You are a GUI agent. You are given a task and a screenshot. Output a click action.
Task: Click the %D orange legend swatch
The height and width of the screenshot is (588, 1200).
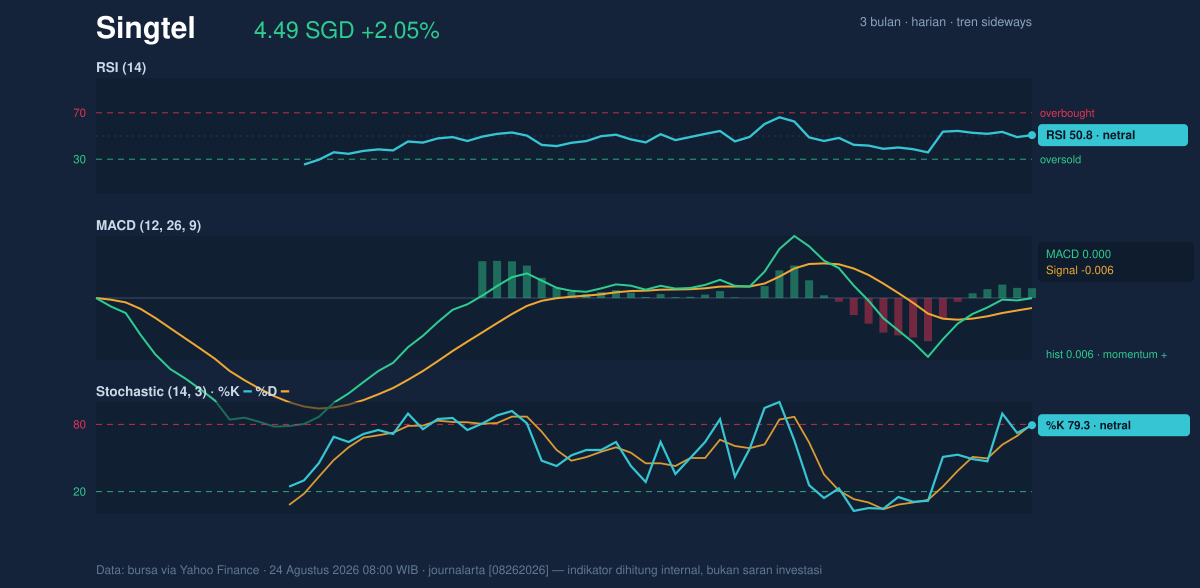284,391
